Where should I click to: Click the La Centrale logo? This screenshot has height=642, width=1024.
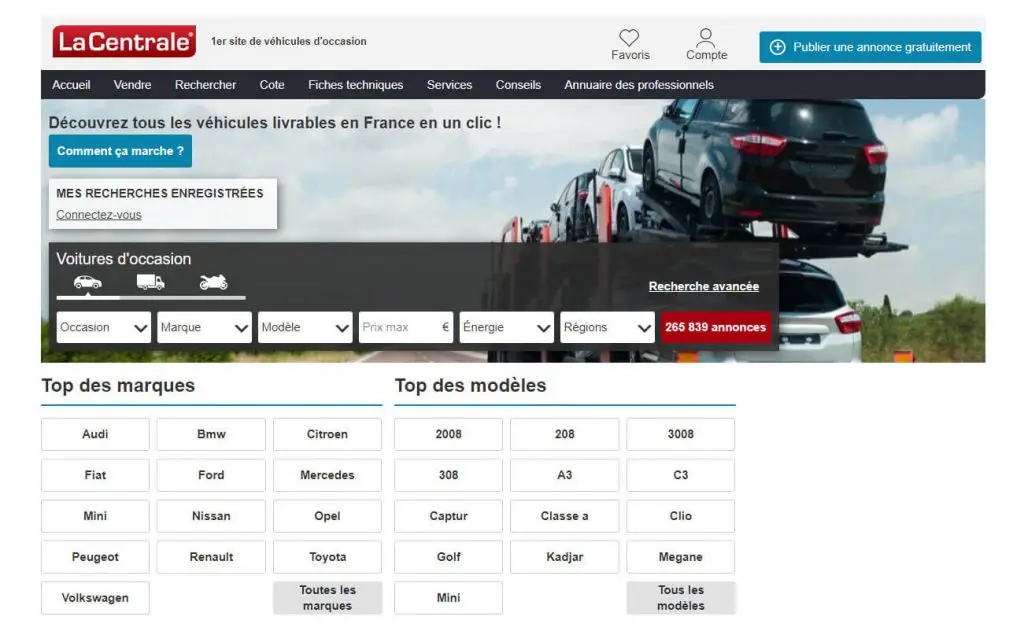click(x=124, y=42)
